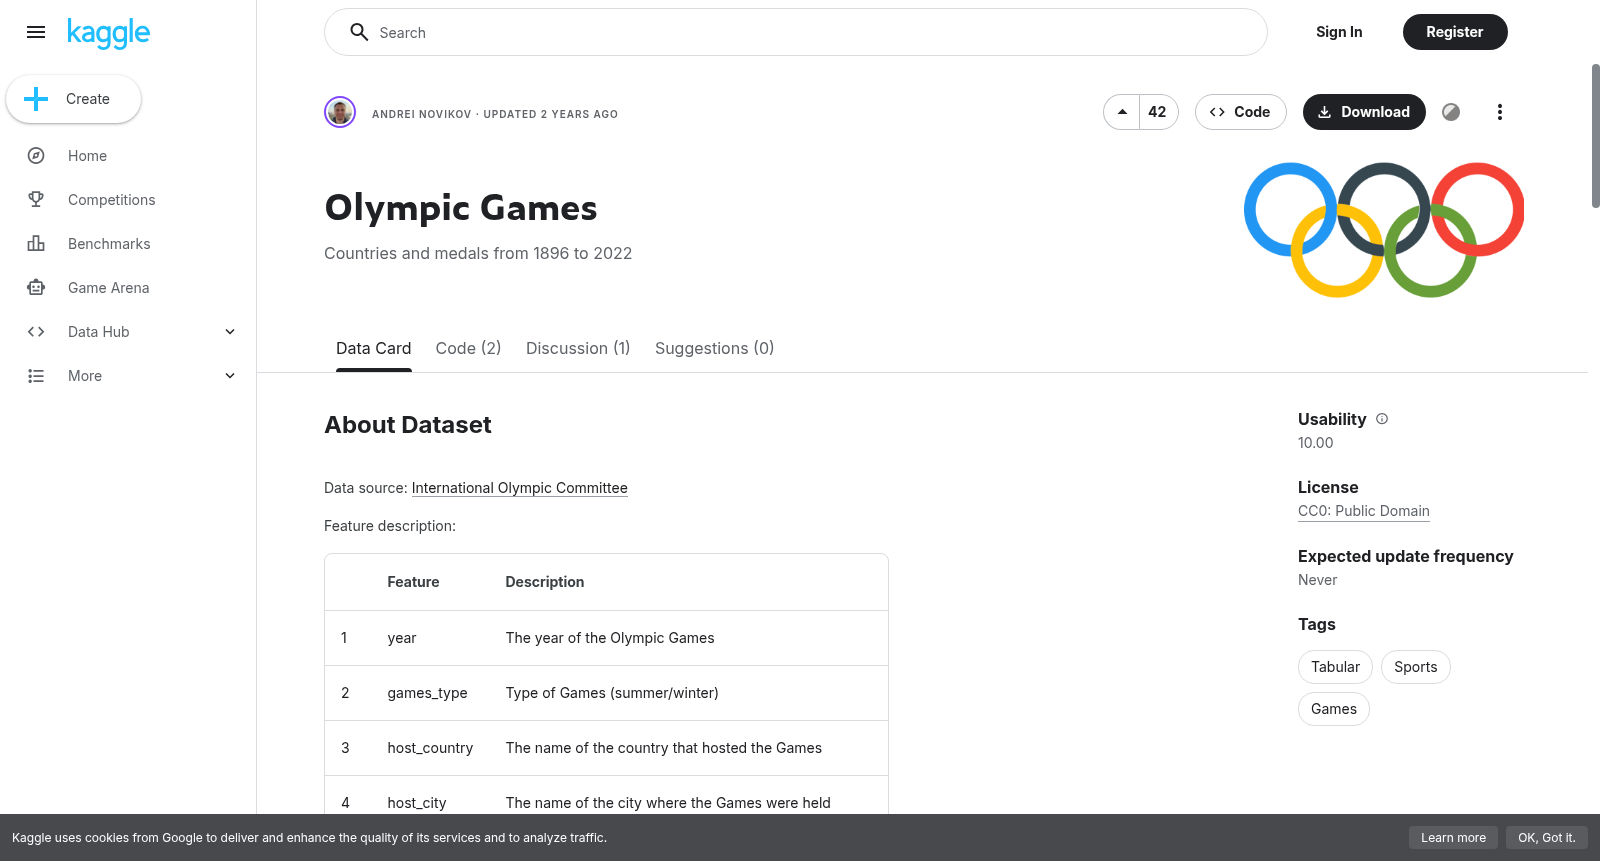
Task: Select the 'year' feature cell
Action: click(x=402, y=638)
